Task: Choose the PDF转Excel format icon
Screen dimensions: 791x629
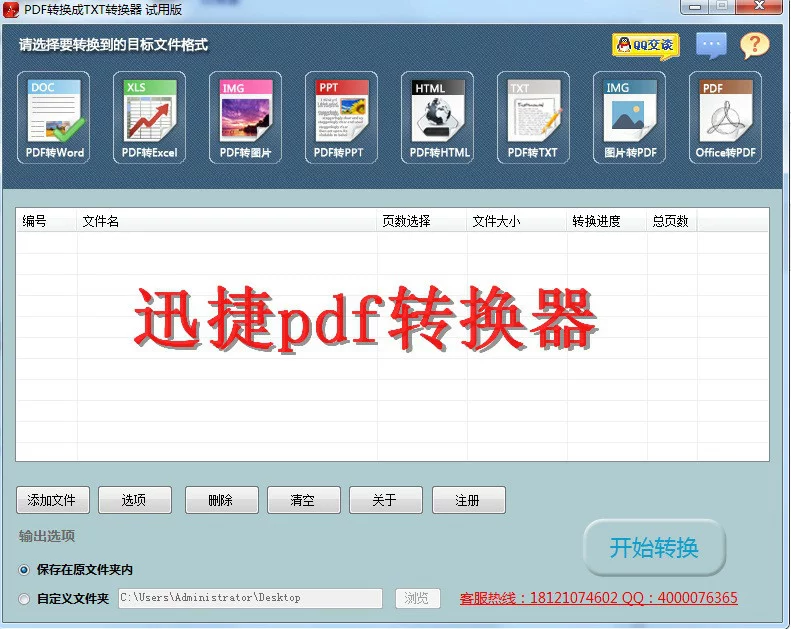Action: pos(150,118)
